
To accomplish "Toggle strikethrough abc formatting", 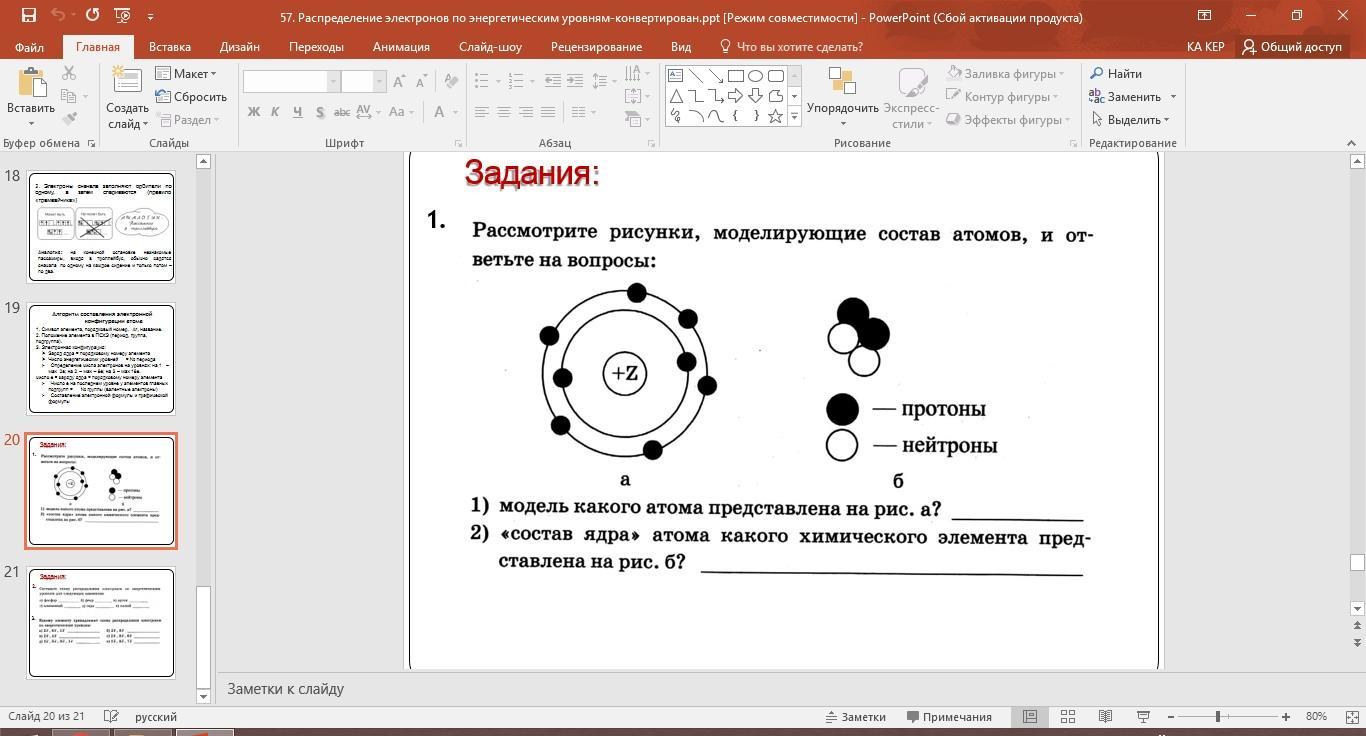I will 342,112.
